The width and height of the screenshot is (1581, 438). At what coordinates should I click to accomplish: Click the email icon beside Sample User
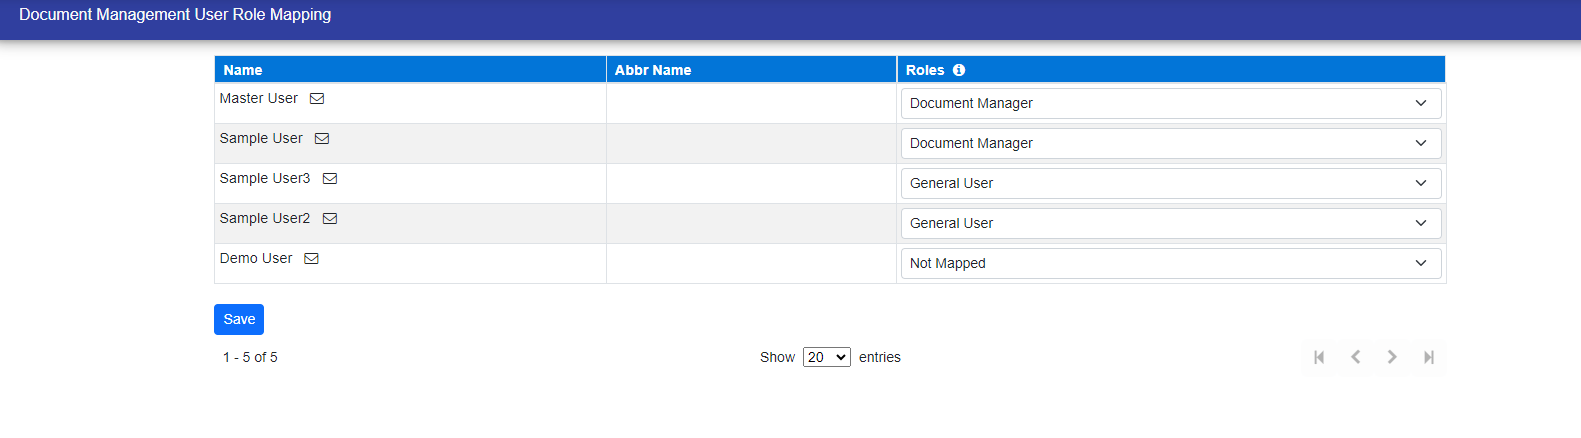[x=322, y=139]
